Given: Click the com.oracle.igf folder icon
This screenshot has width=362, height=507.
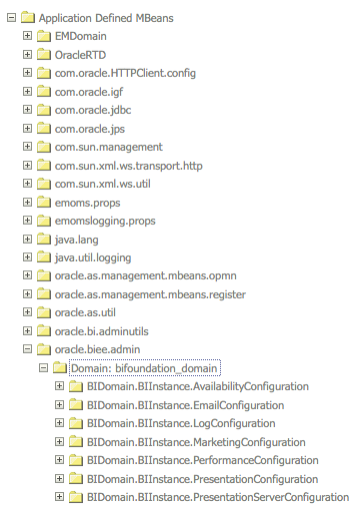Looking at the screenshot, I should tap(44, 91).
